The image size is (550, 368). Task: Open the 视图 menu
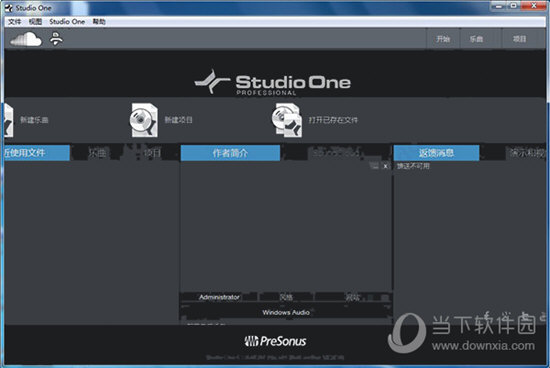click(x=35, y=22)
